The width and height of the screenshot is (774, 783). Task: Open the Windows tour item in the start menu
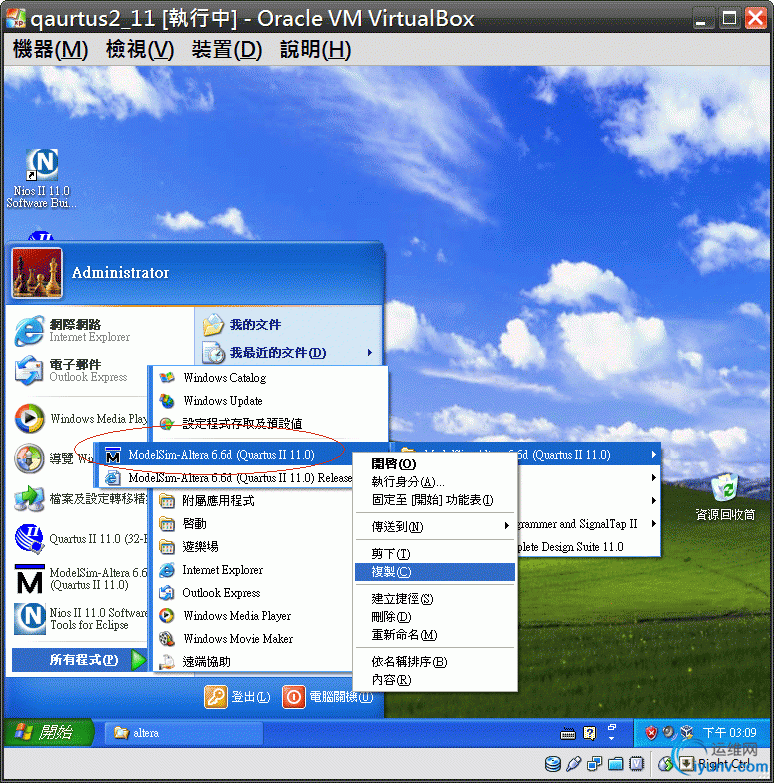coord(52,458)
